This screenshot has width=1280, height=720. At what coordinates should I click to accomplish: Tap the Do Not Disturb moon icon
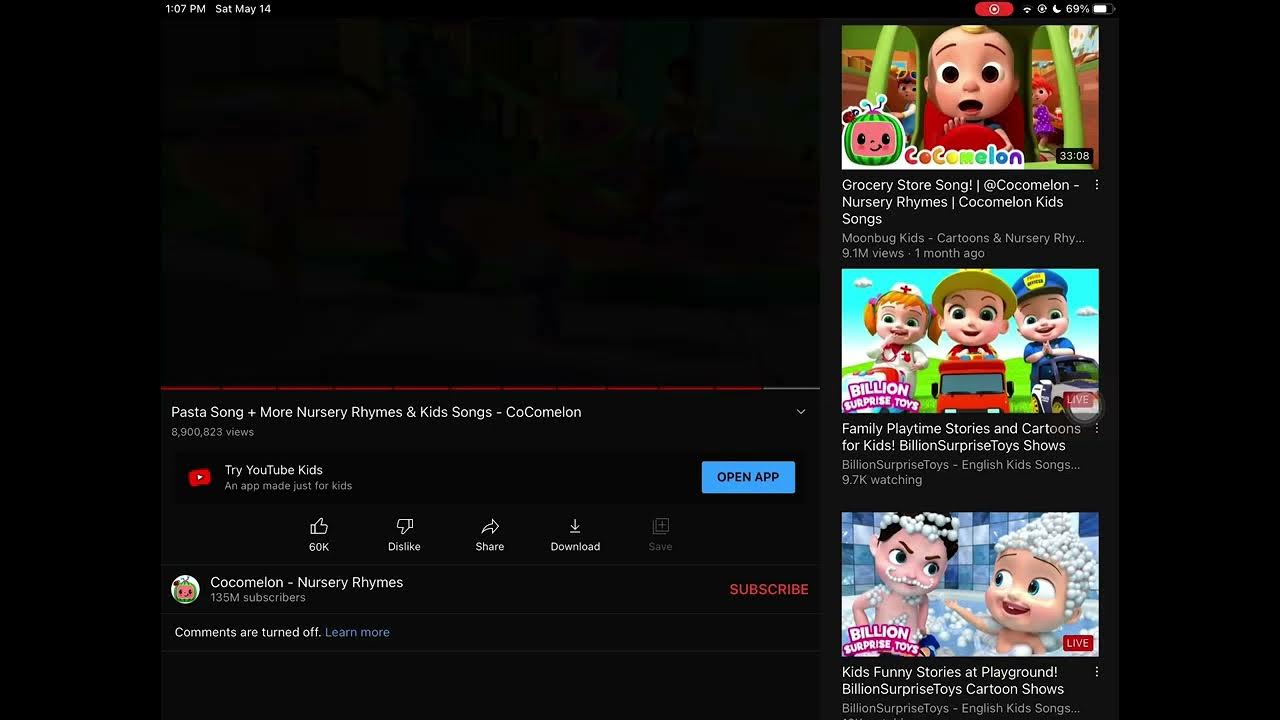(1056, 9)
